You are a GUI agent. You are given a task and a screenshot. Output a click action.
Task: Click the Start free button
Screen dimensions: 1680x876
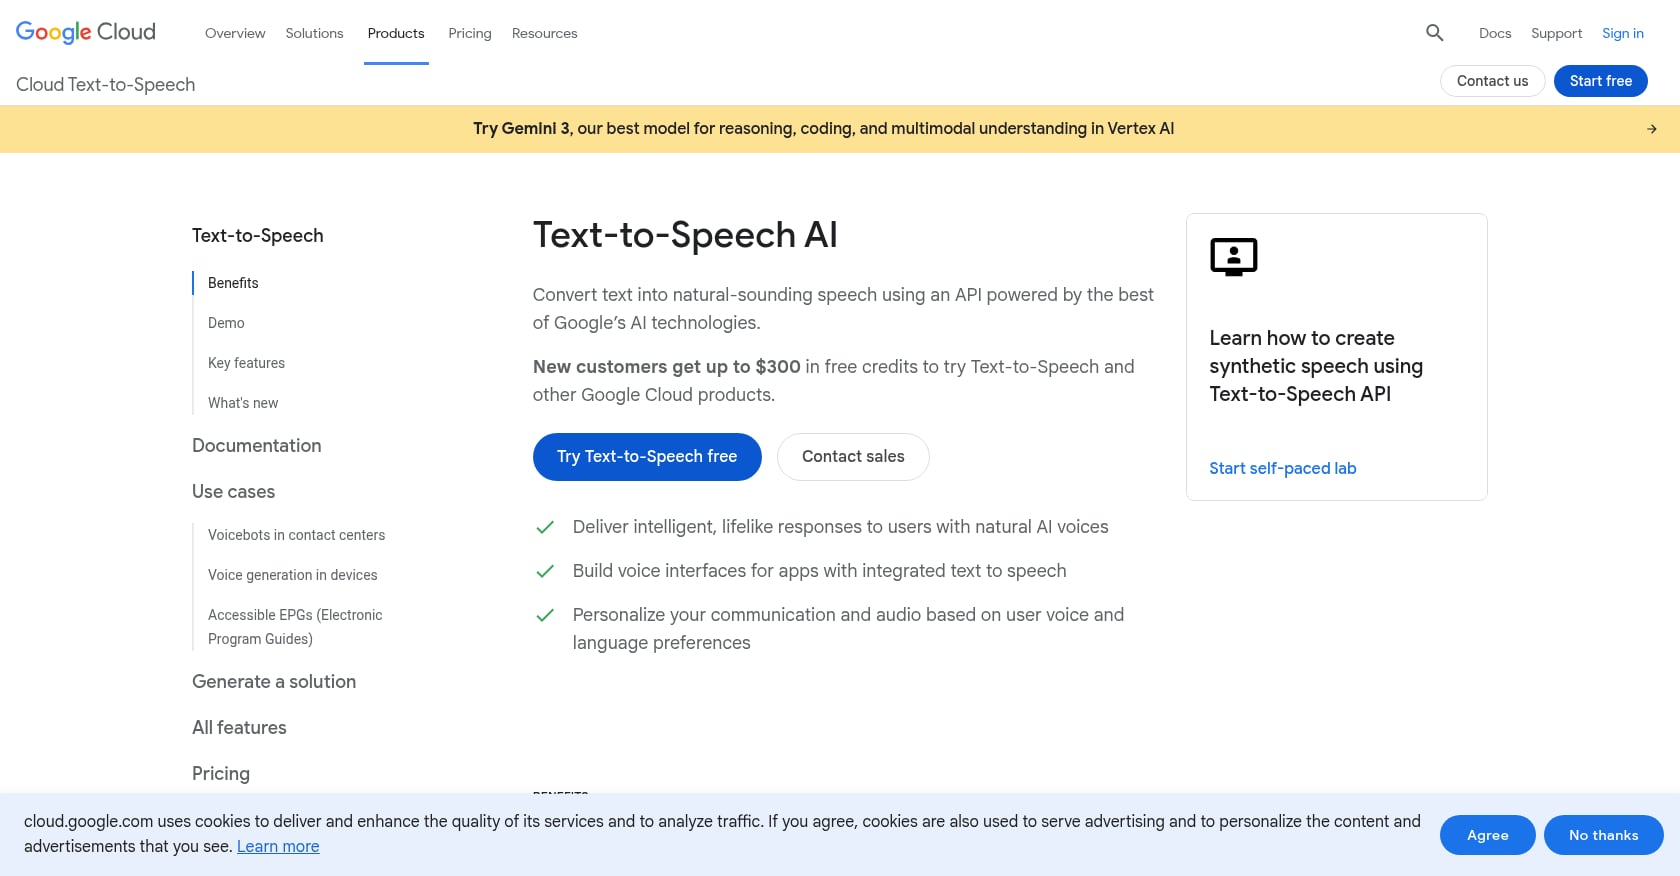pyautogui.click(x=1600, y=81)
